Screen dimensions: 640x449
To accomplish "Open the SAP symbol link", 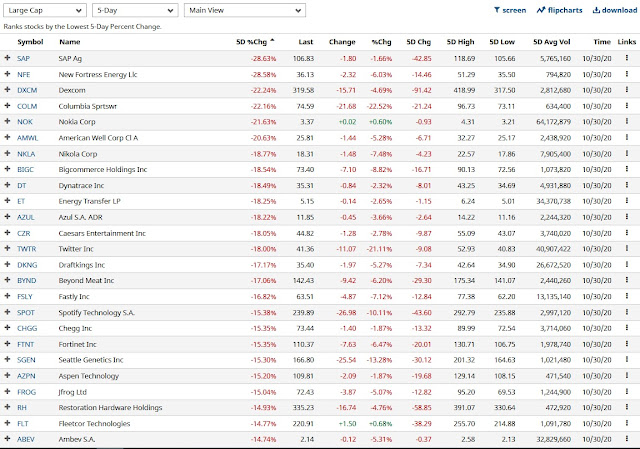I will pyautogui.click(x=23, y=58).
